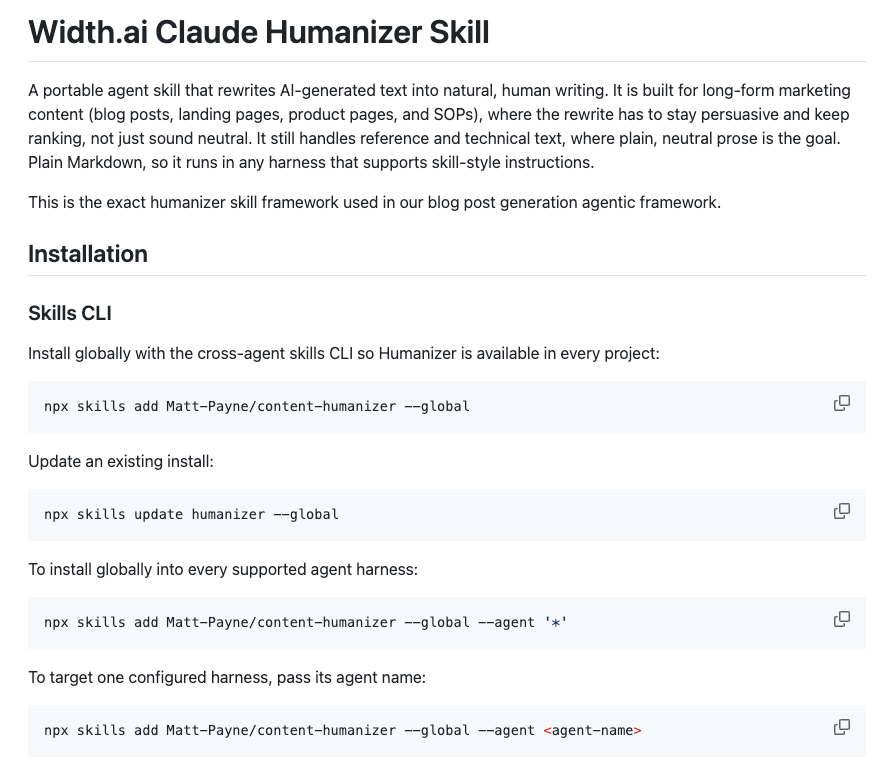
Task: Click the '*' wildcard string in the code block
Action: pyautogui.click(x=555, y=622)
